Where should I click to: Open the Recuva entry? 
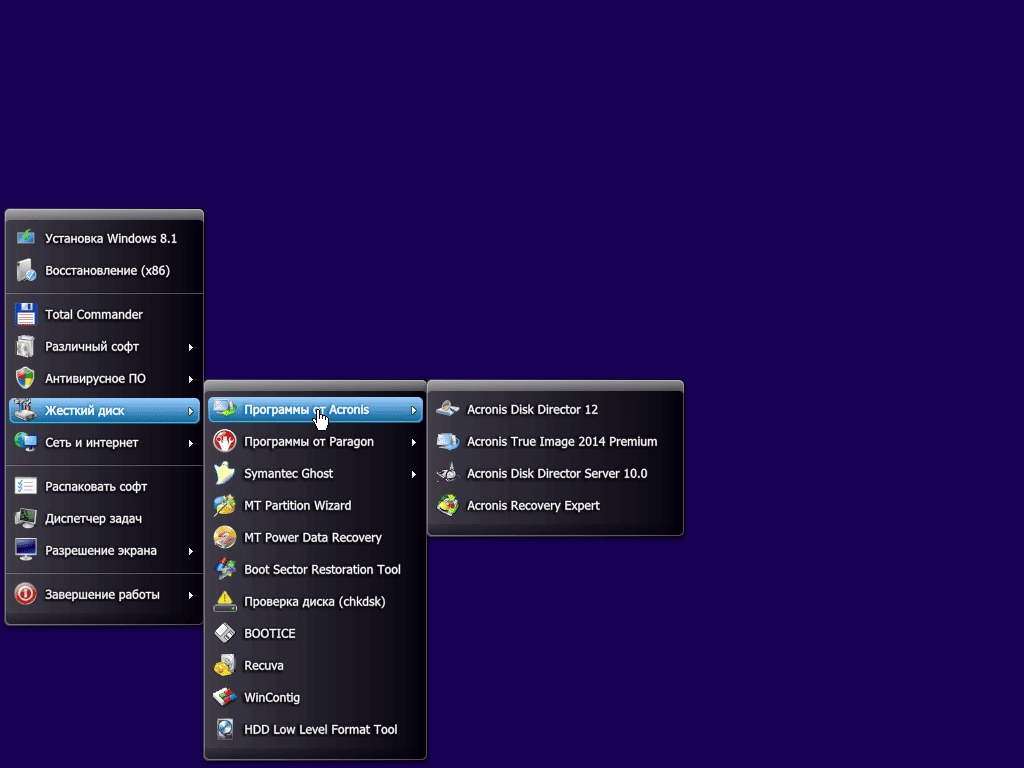click(315, 665)
